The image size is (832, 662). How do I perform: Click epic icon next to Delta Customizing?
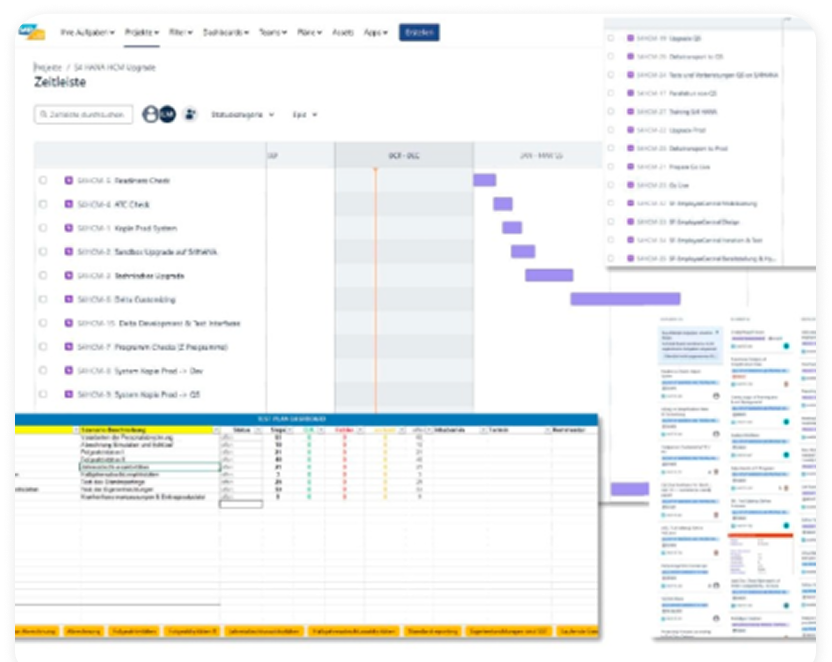[69, 299]
